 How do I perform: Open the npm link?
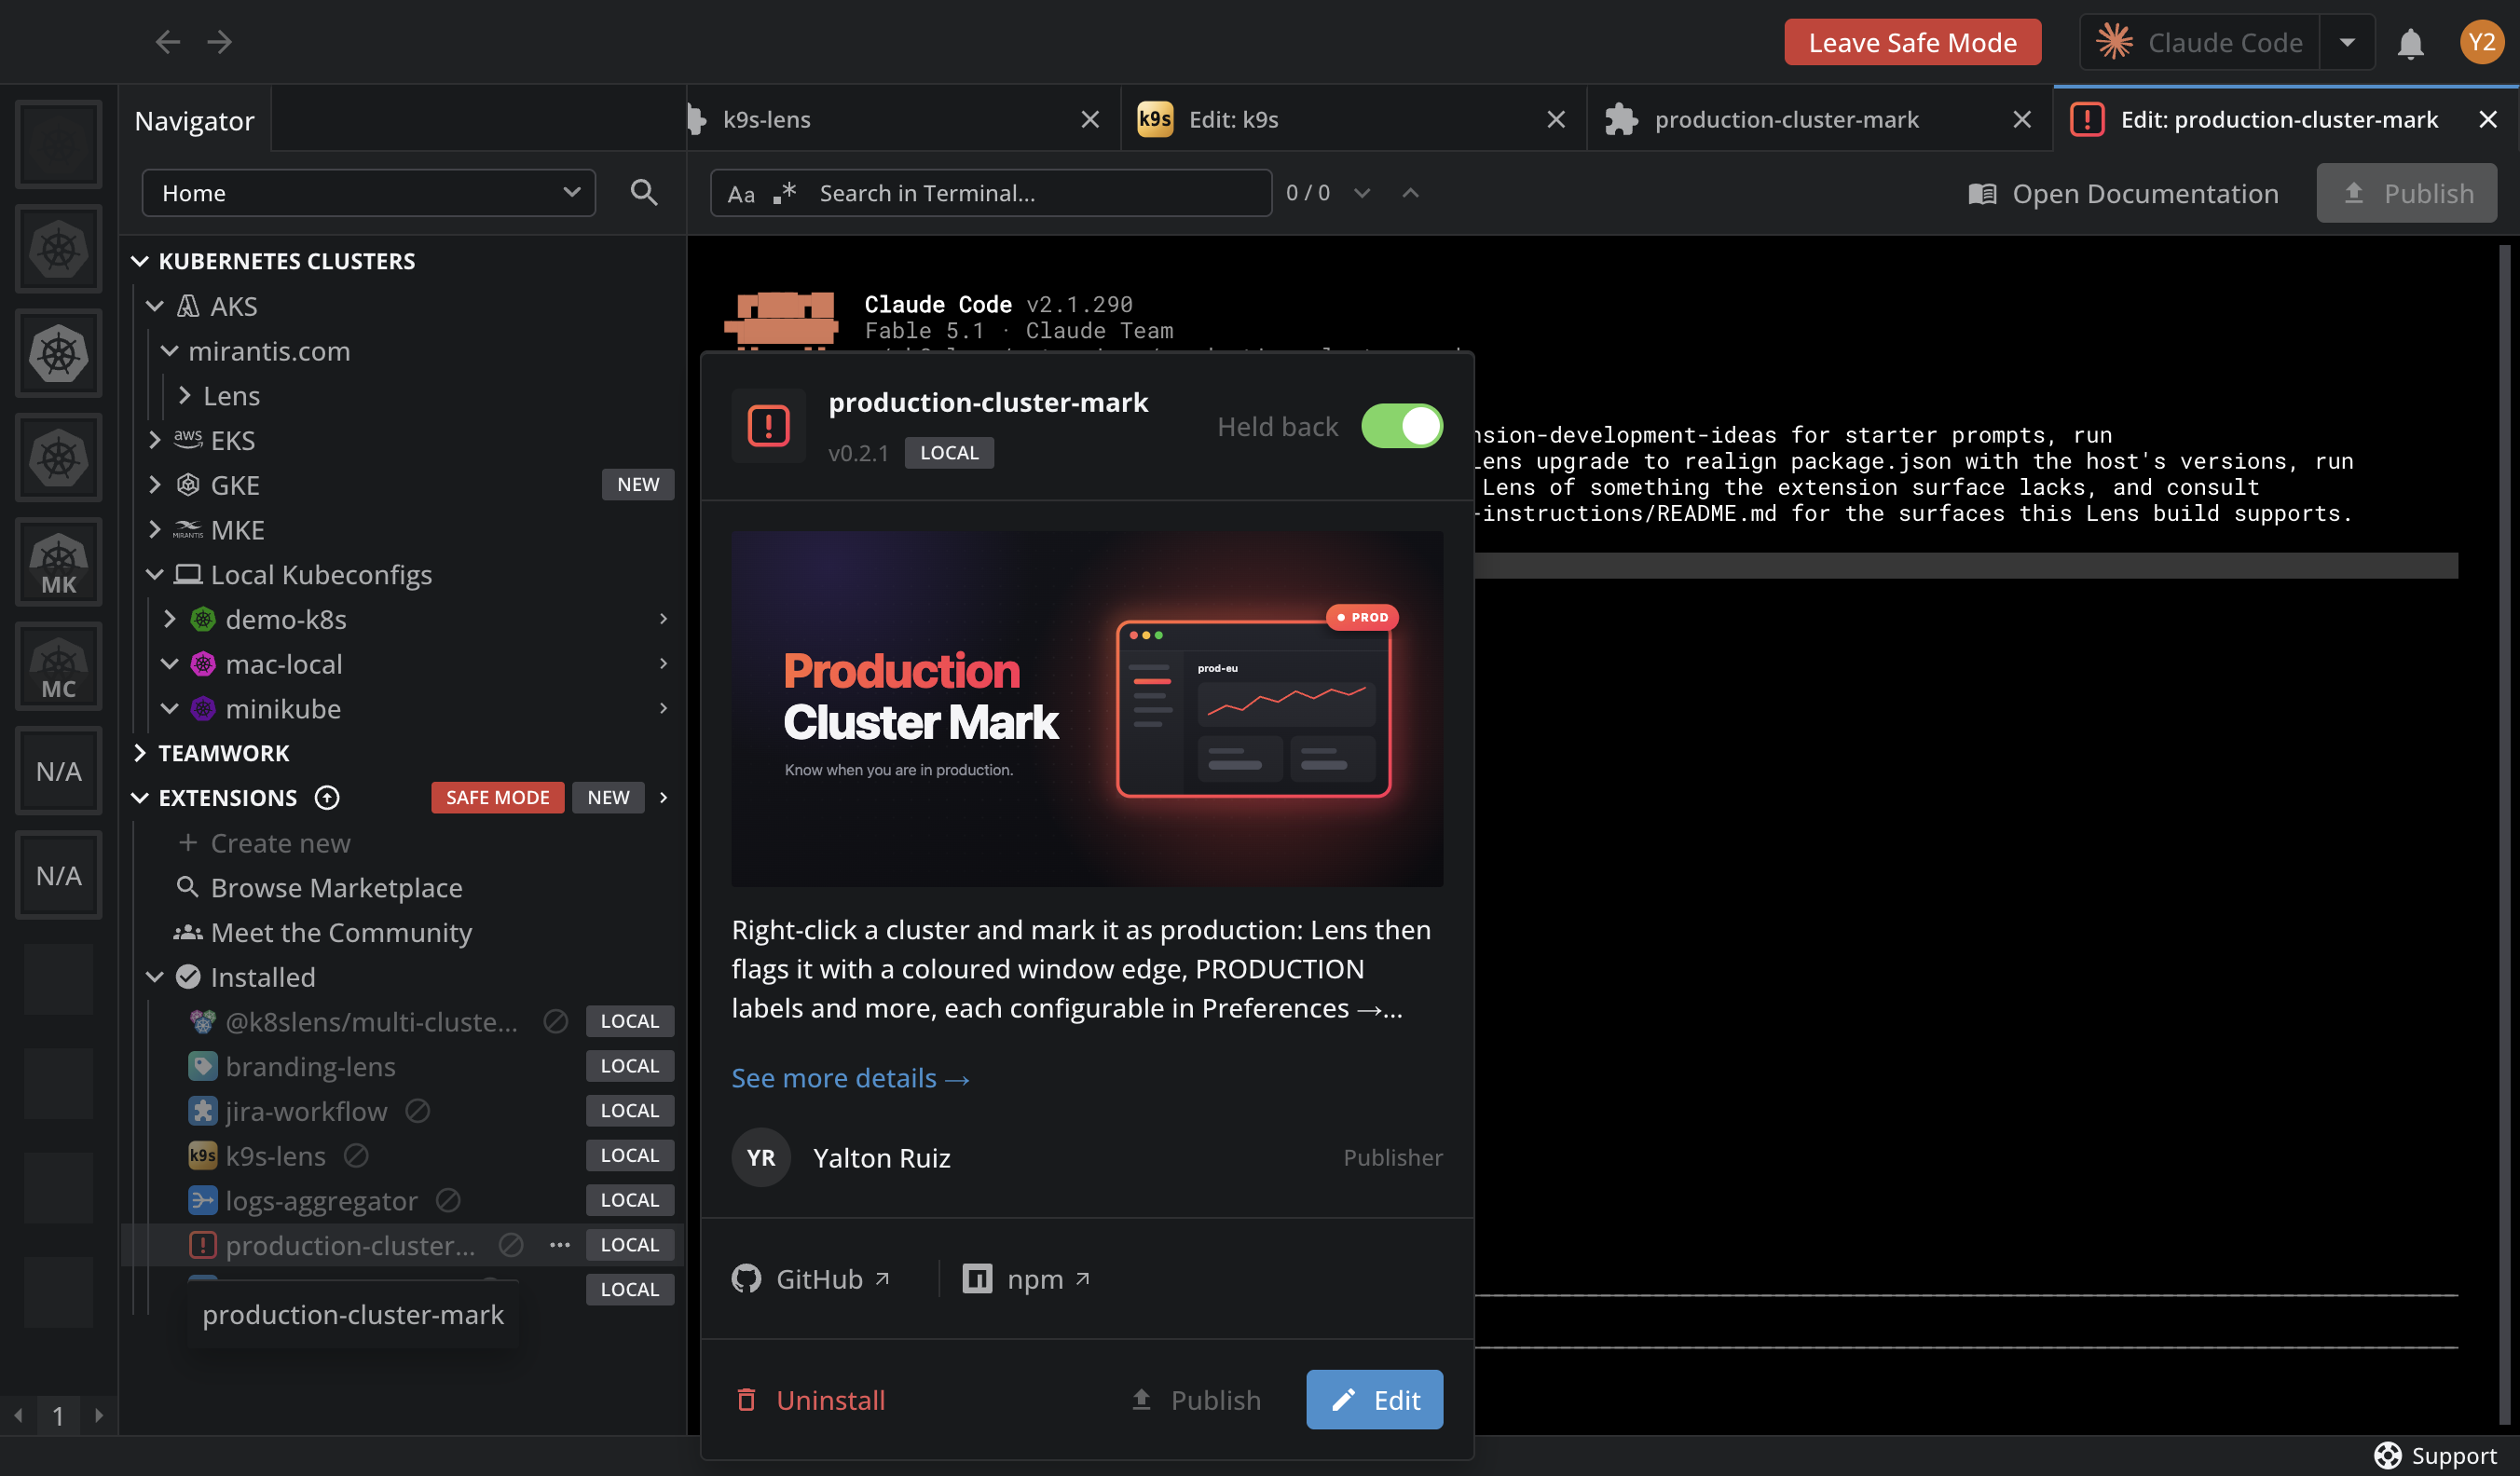1026,1278
